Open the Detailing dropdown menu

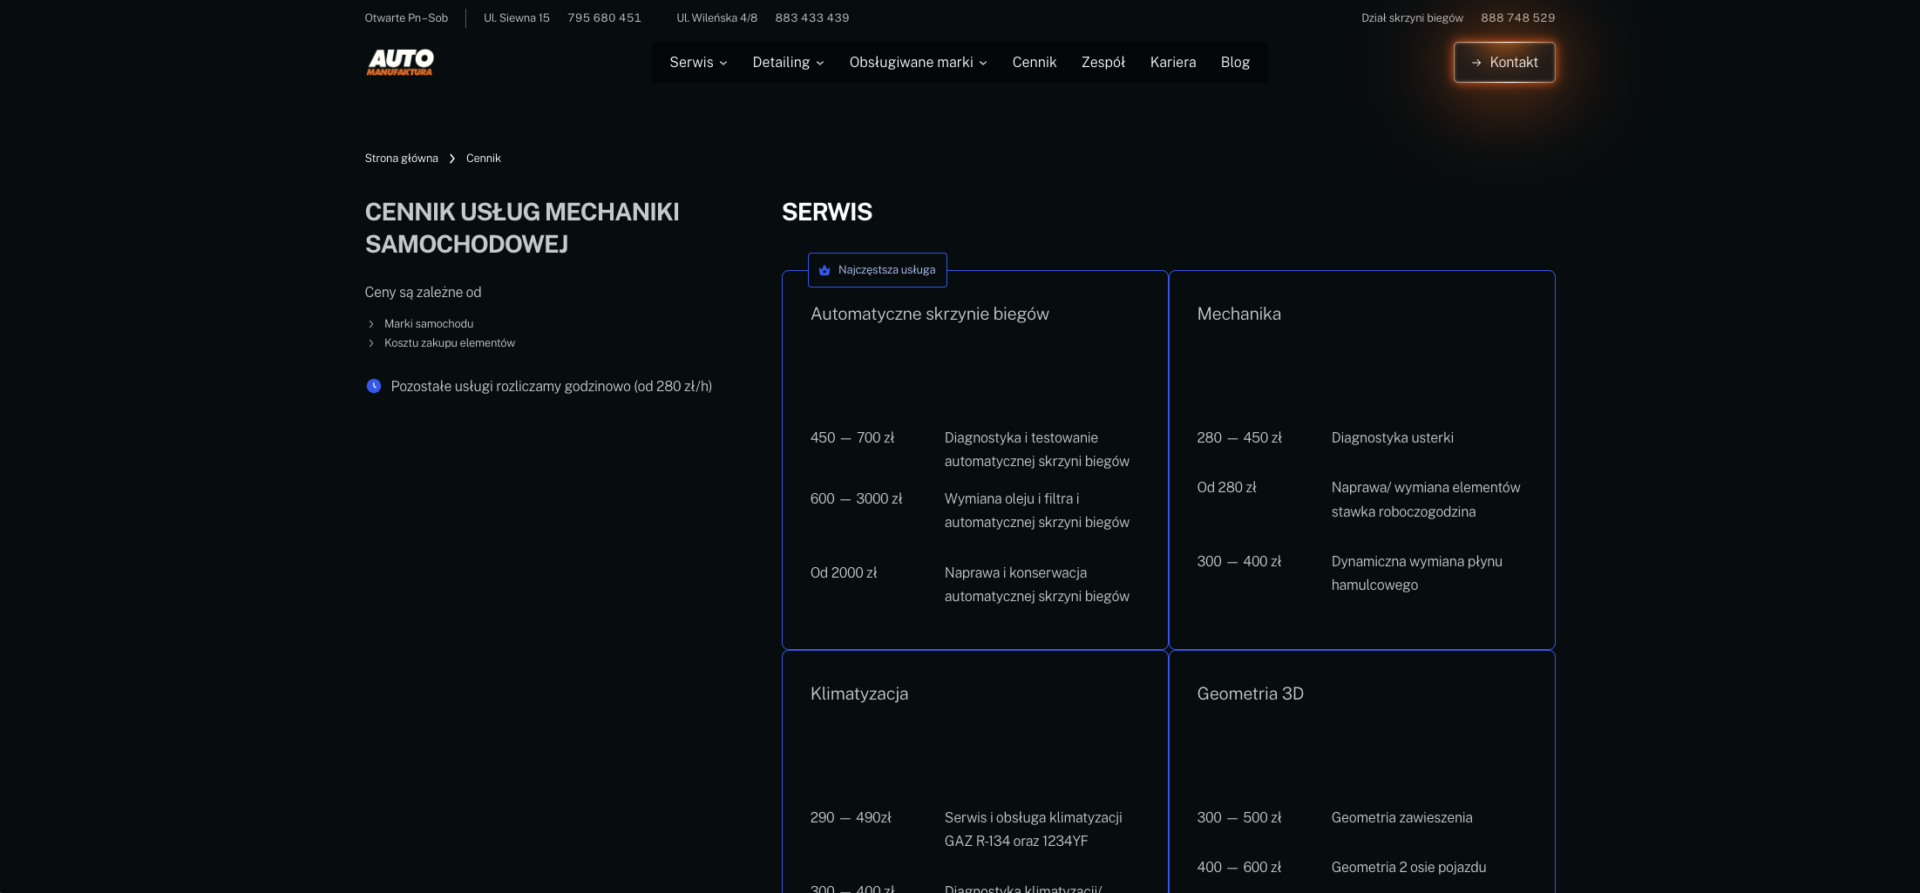788,62
